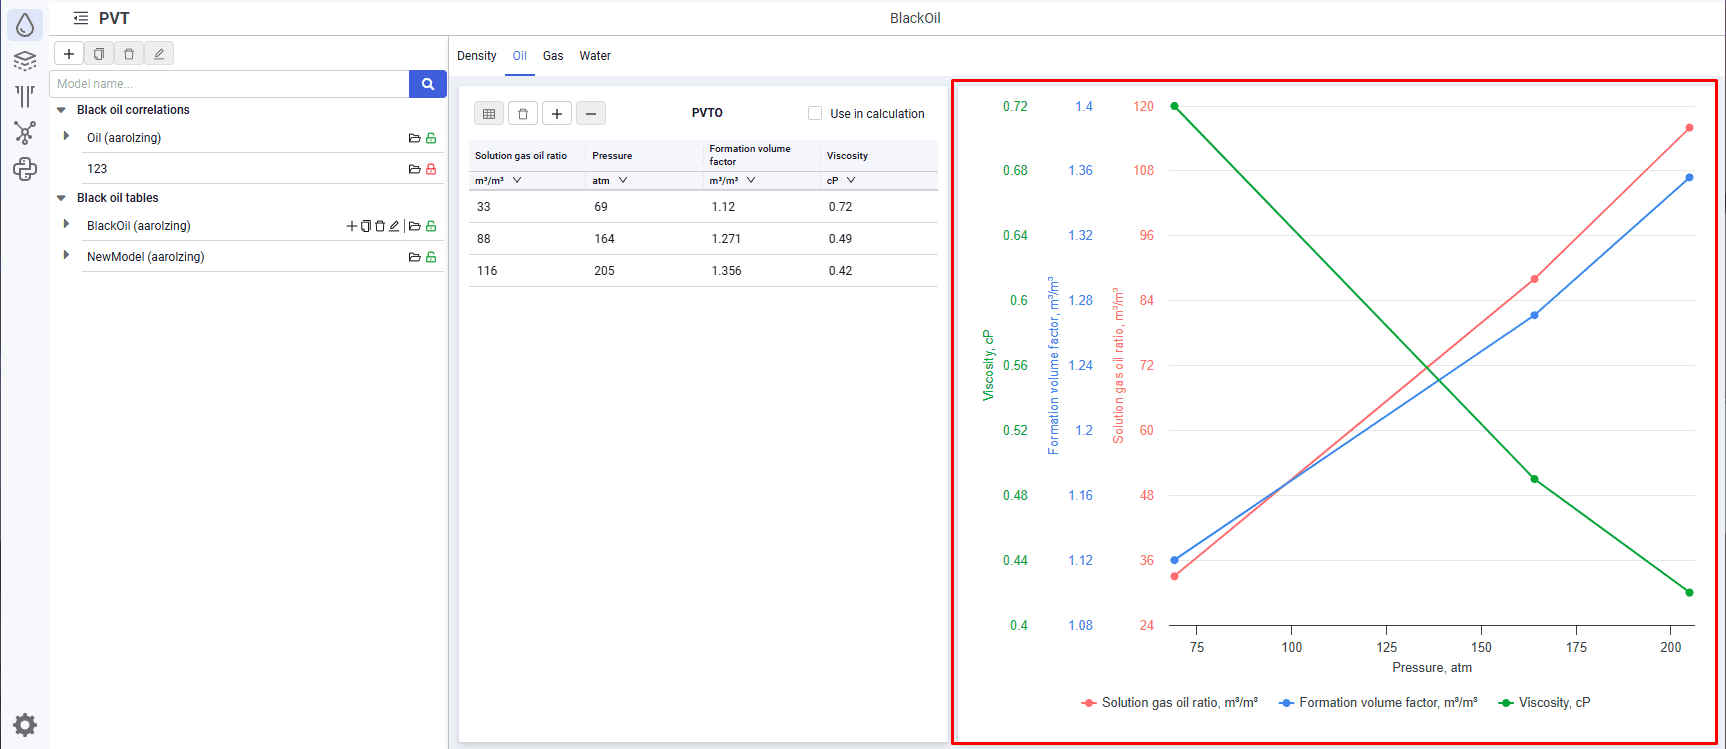
Task: Delete the BlackOil (aarolzing) model
Action: 380,226
